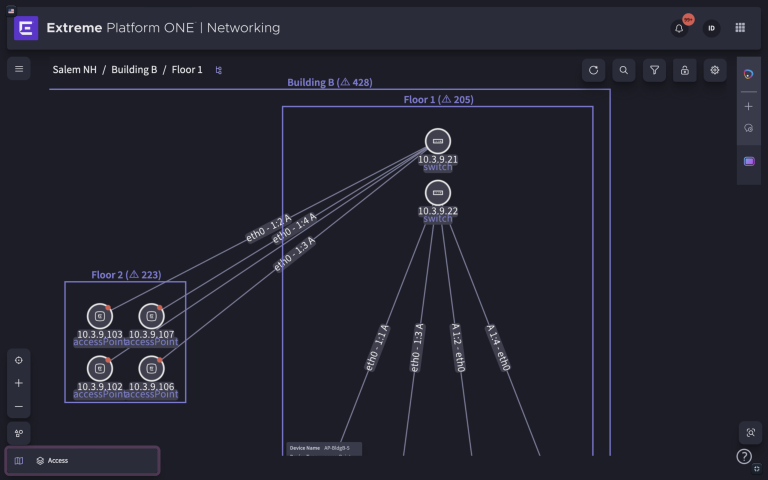Screen dimensions: 768x480
Task: Click link label A 1:2 - eth0
Action: point(457,347)
